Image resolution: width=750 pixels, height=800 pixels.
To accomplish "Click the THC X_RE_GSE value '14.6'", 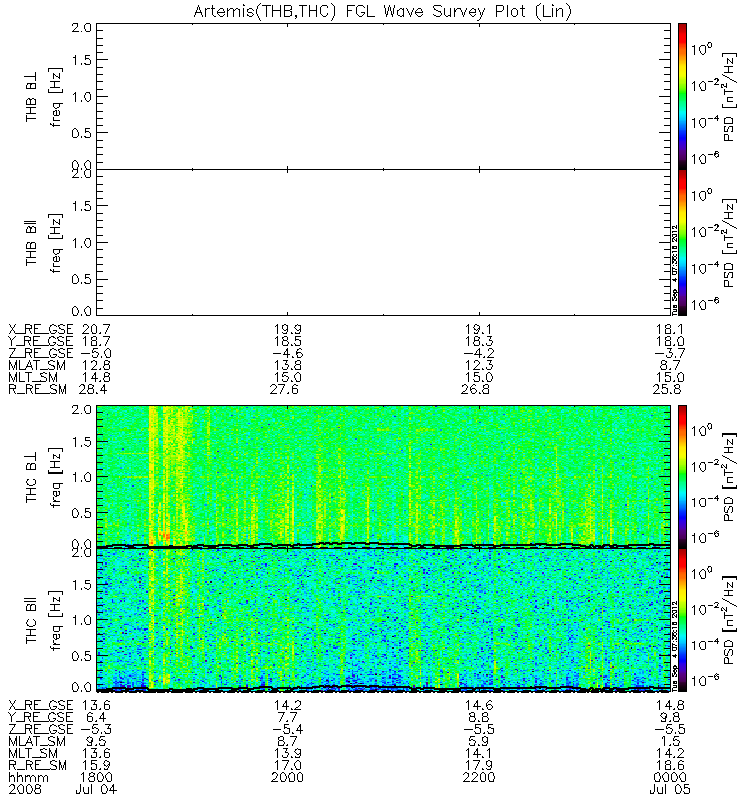I will pyautogui.click(x=479, y=705).
